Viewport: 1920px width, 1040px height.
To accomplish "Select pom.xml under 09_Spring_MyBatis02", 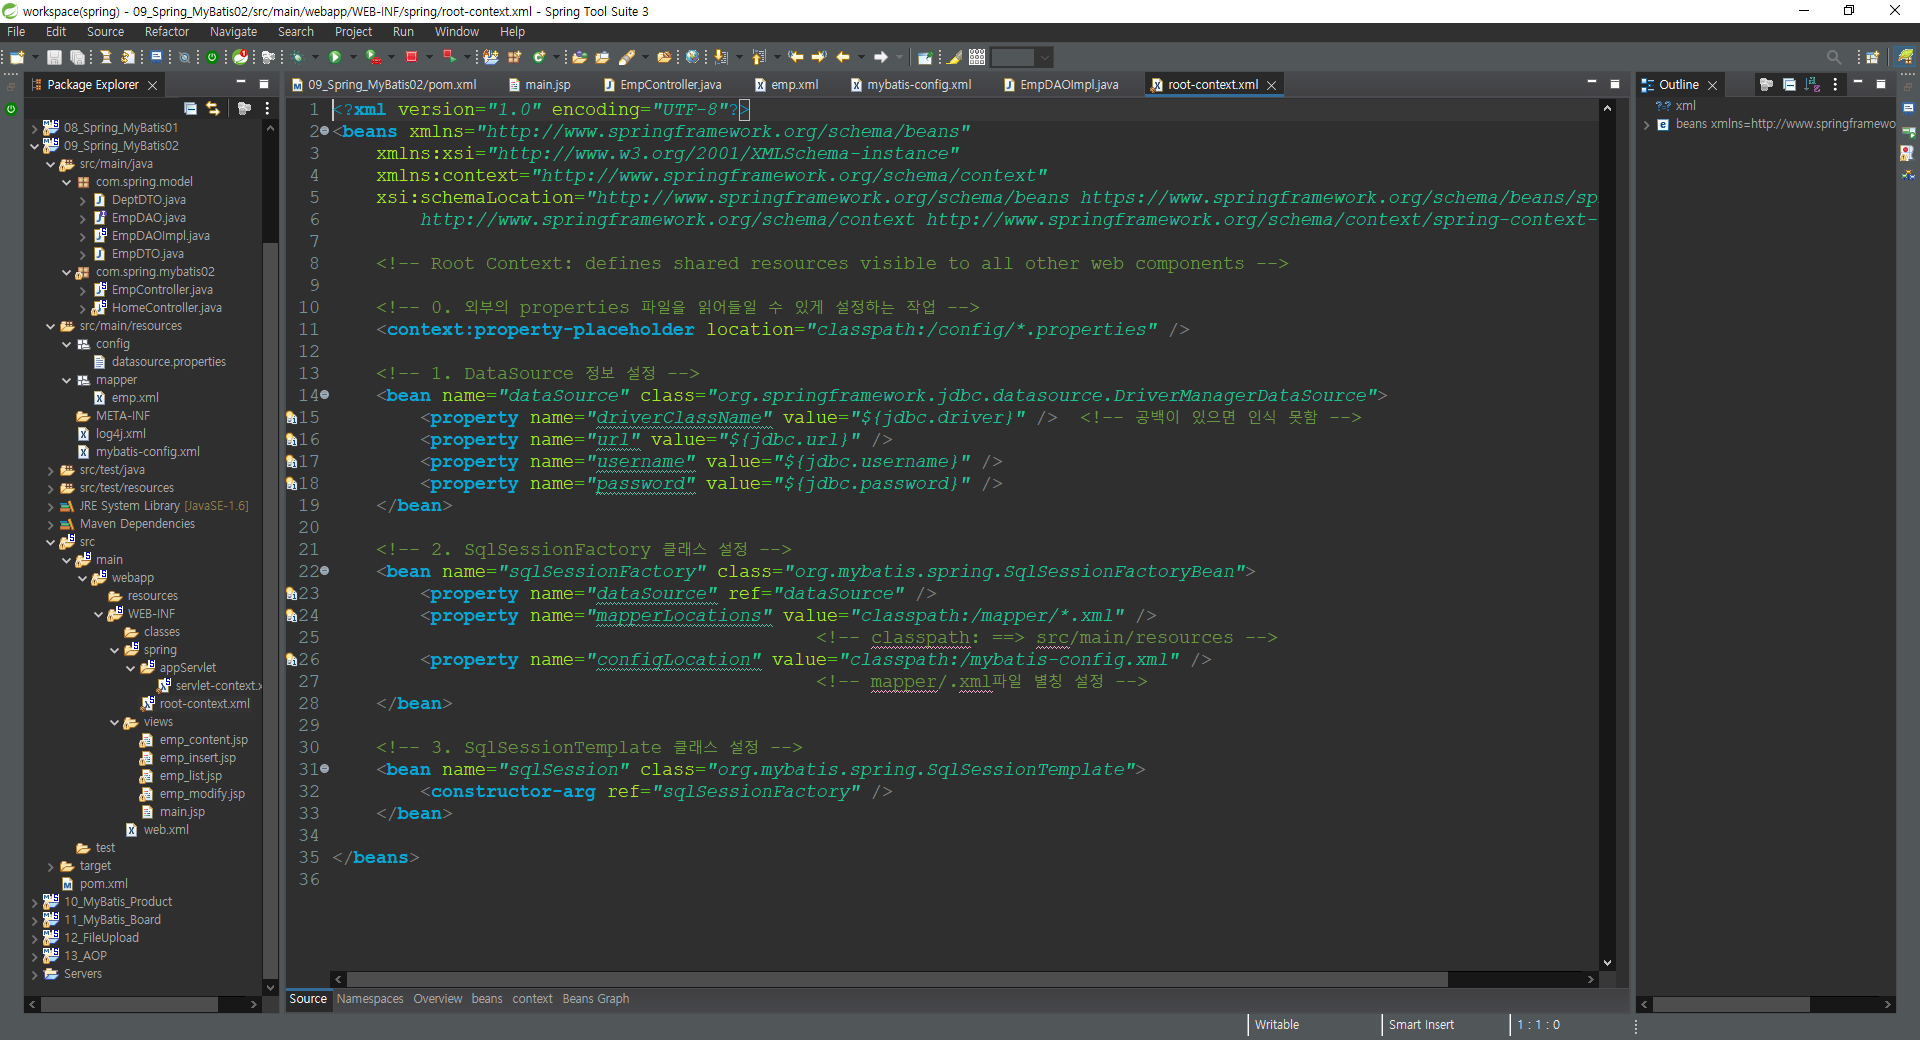I will [104, 884].
